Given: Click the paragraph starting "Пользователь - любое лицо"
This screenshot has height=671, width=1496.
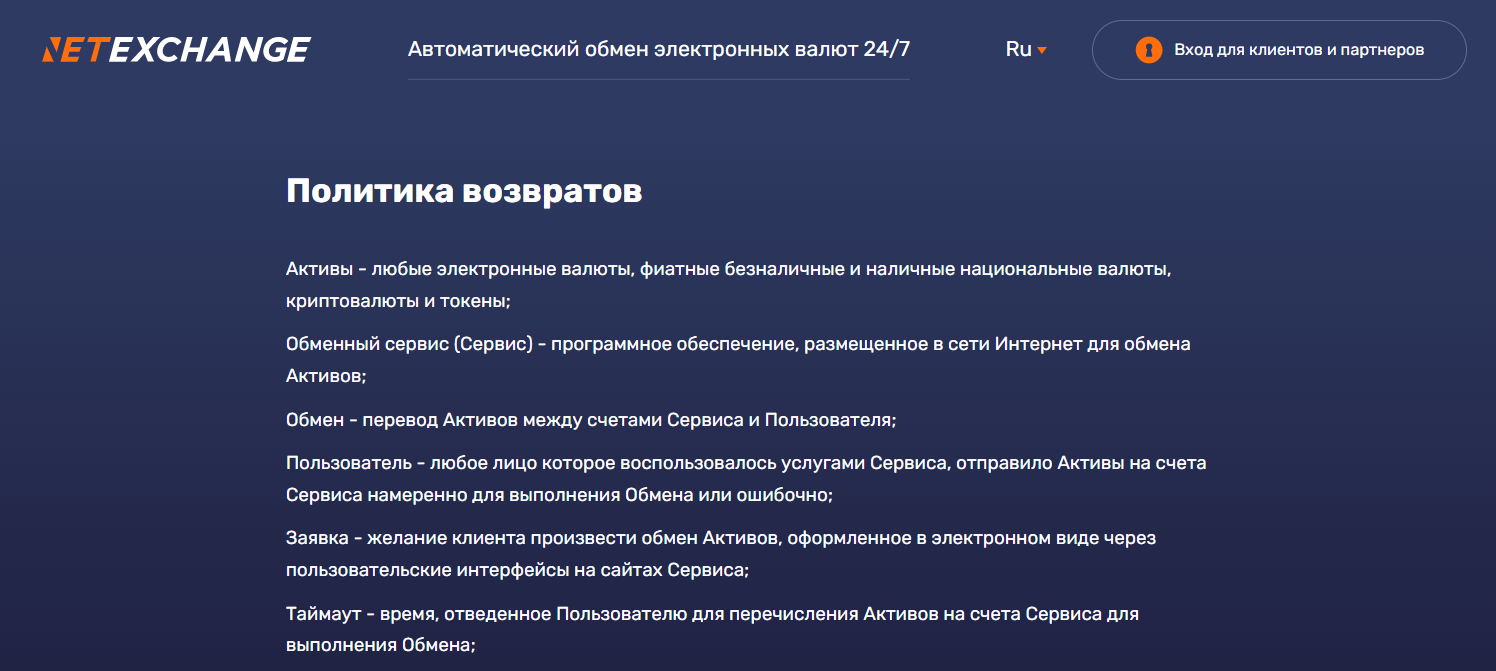Looking at the screenshot, I should coord(746,479).
